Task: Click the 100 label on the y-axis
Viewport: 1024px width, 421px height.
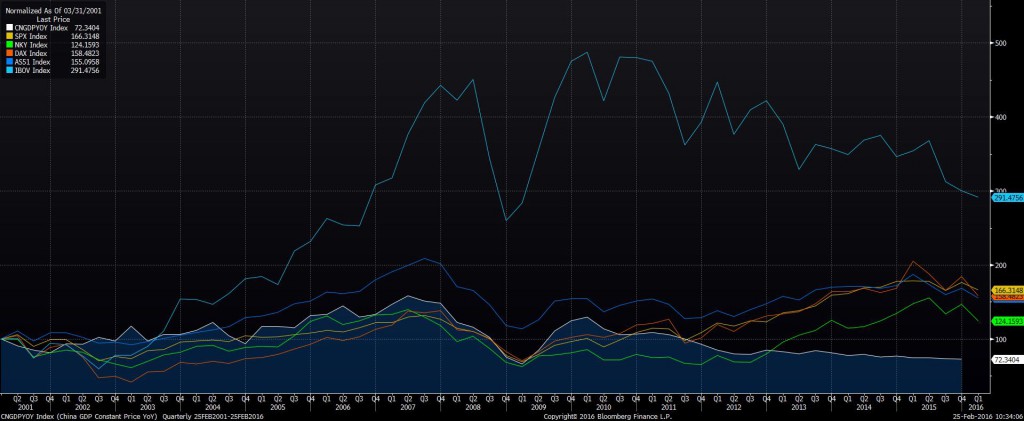Action: coord(1000,339)
